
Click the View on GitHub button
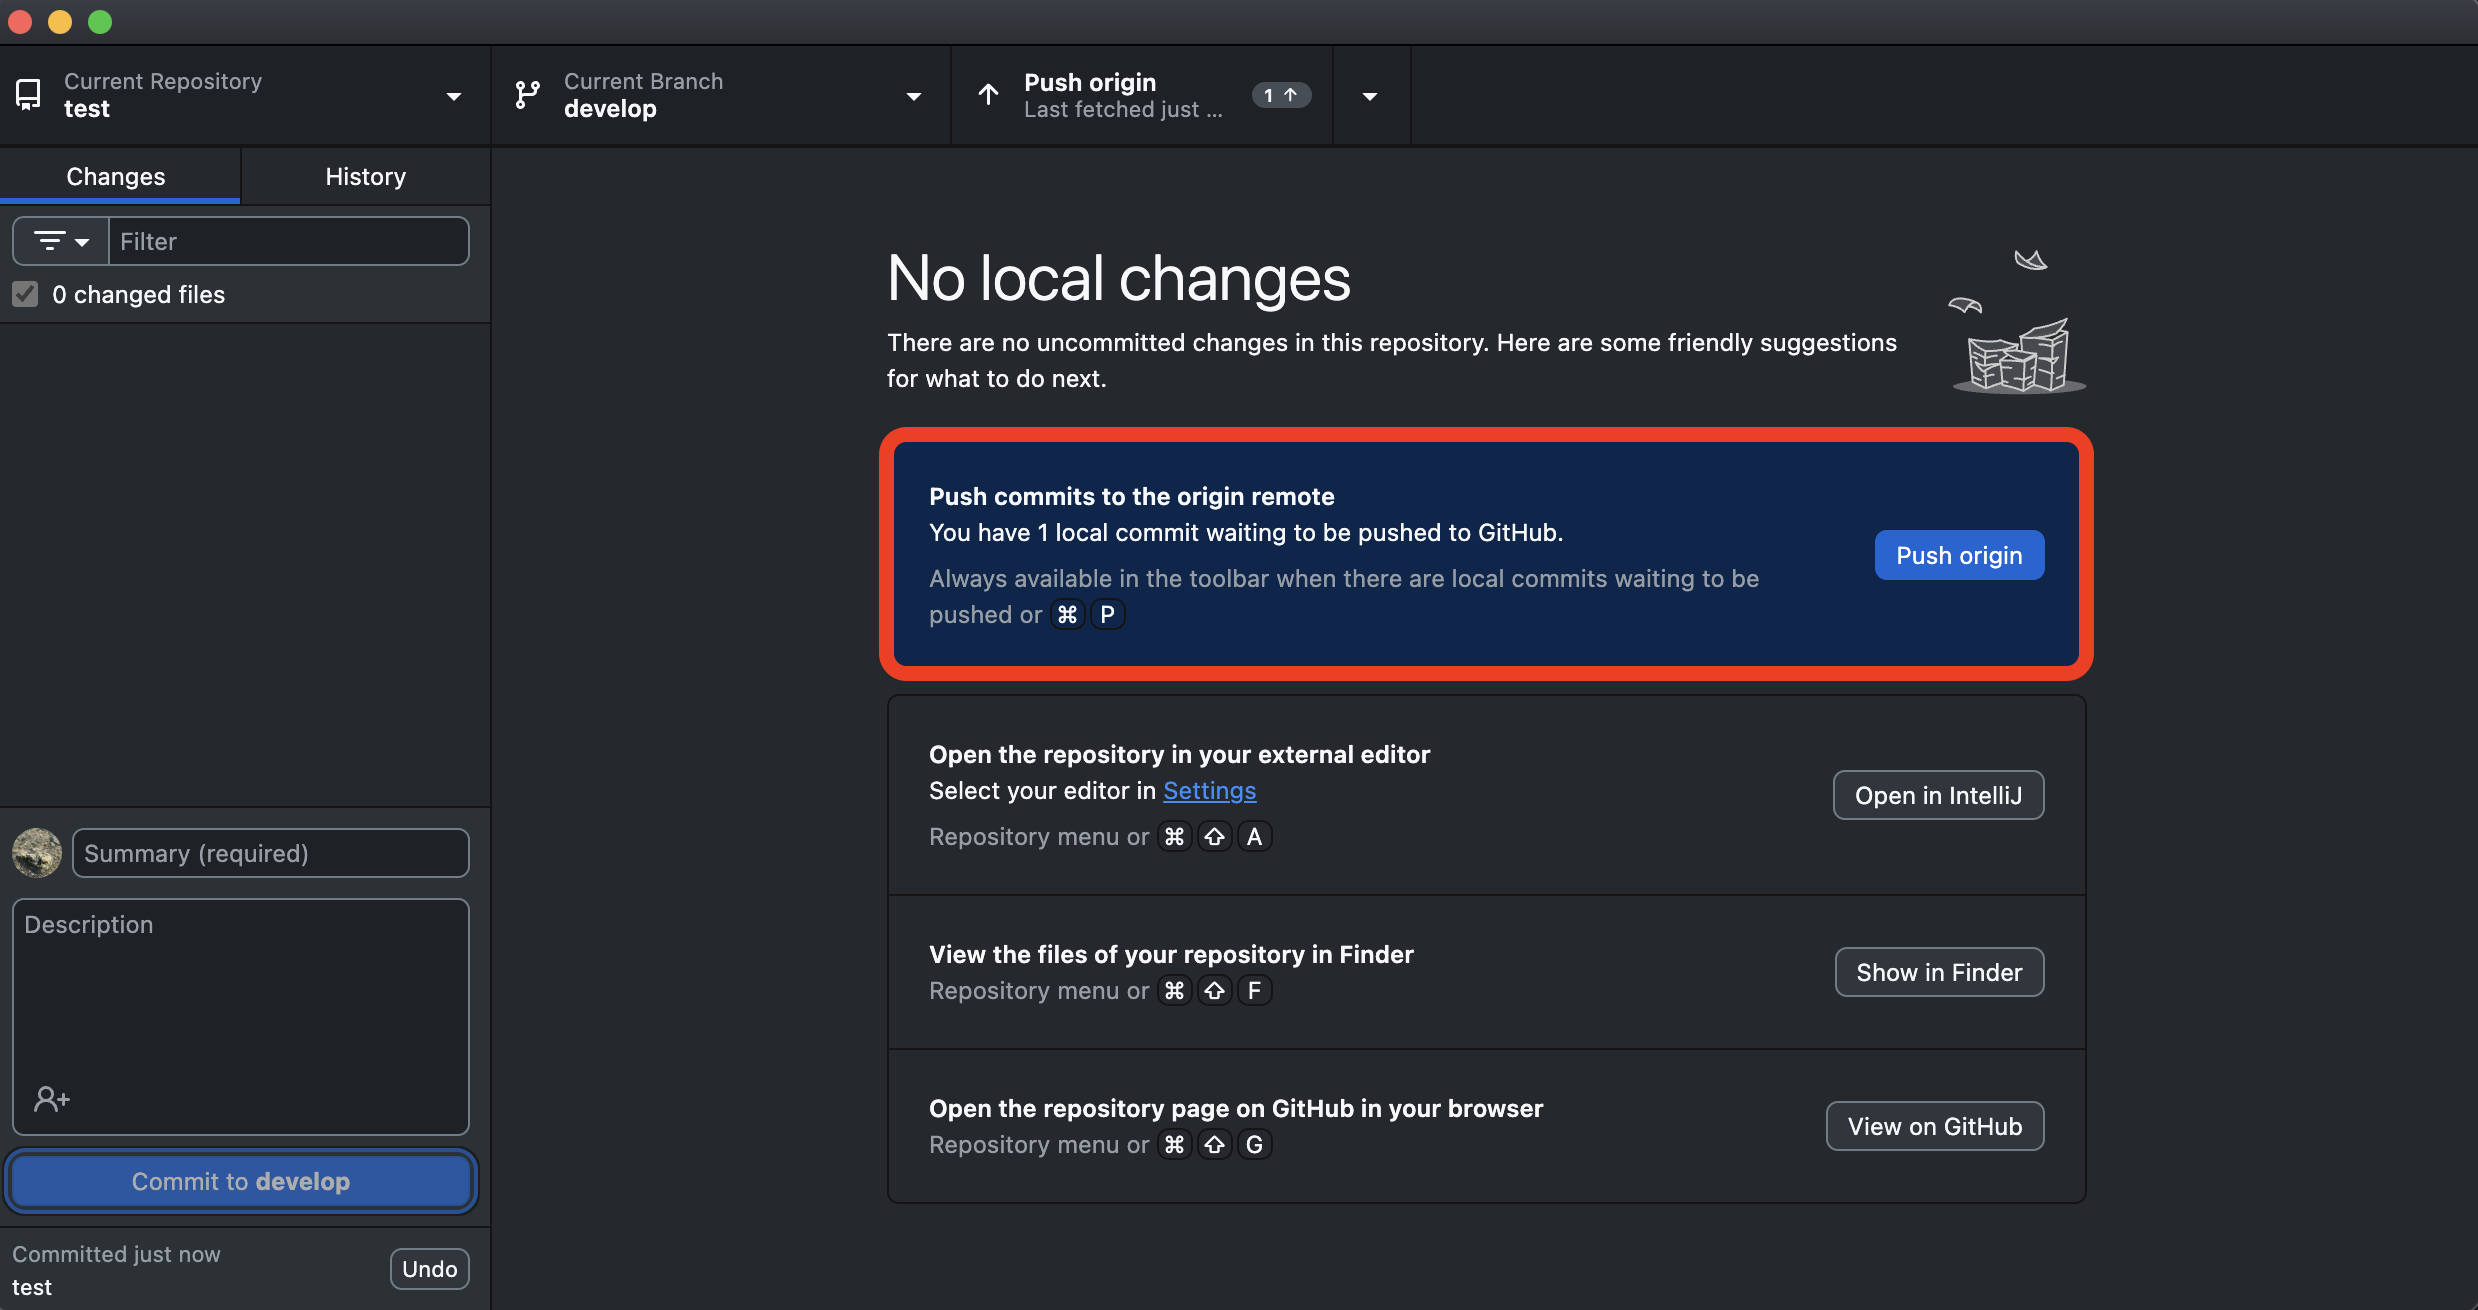(x=1934, y=1126)
